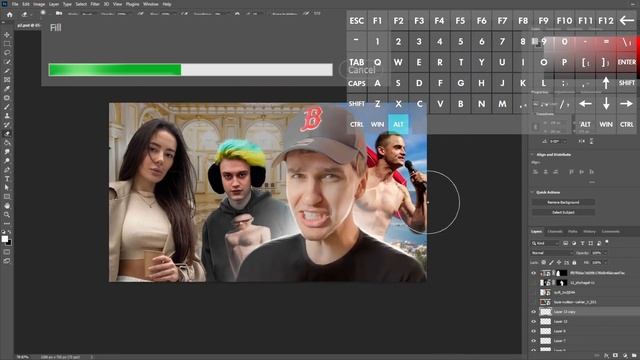Click the shape layer filter icon
The height and width of the screenshot is (360, 640).
tap(591, 243)
